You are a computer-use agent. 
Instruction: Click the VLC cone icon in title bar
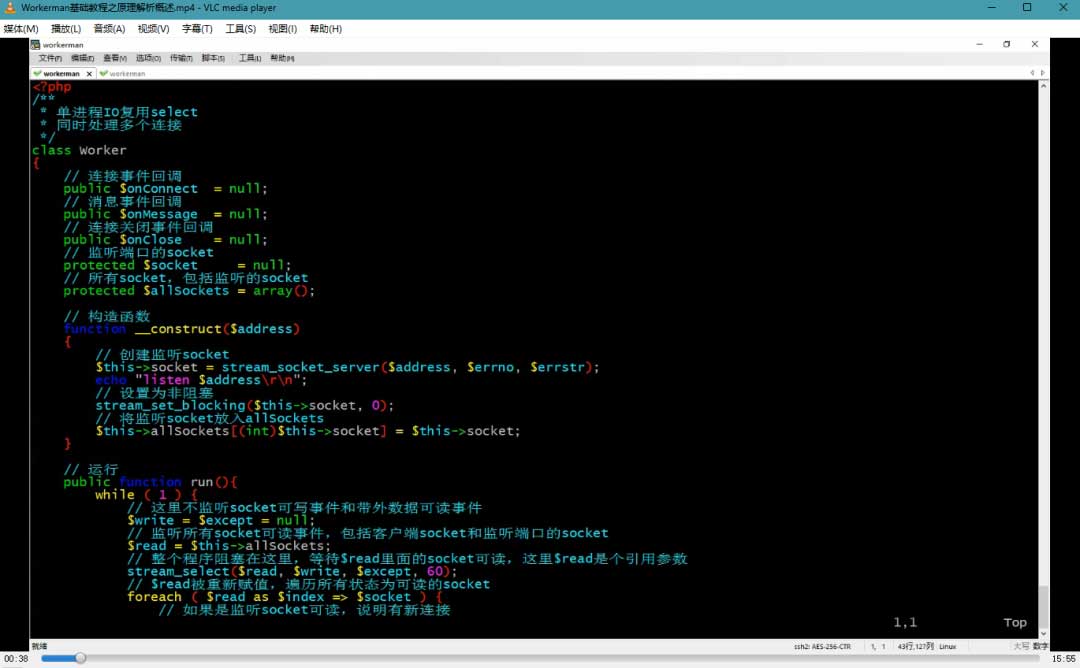point(10,8)
